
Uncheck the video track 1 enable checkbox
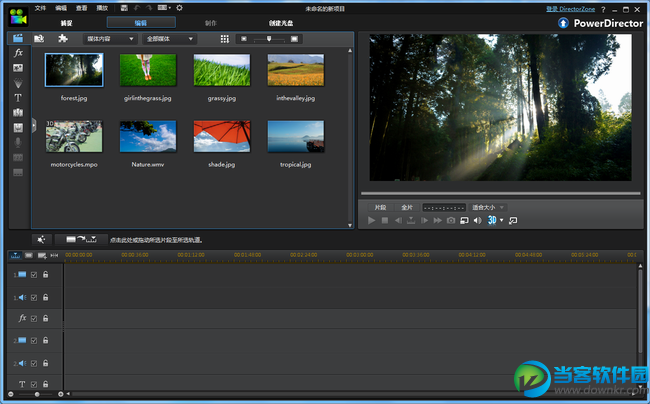pyautogui.click(x=33, y=274)
